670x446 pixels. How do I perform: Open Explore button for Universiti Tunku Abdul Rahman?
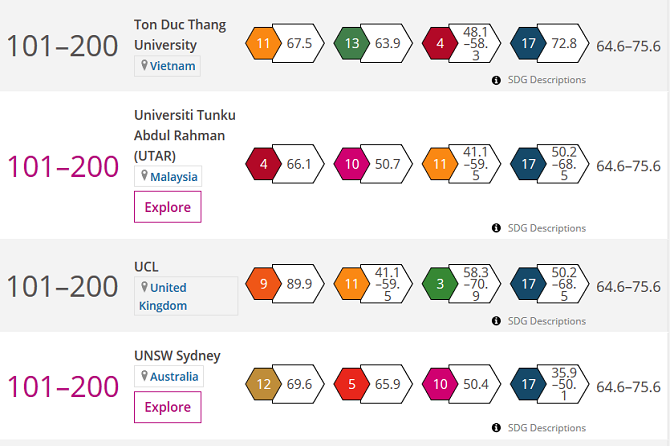168,207
